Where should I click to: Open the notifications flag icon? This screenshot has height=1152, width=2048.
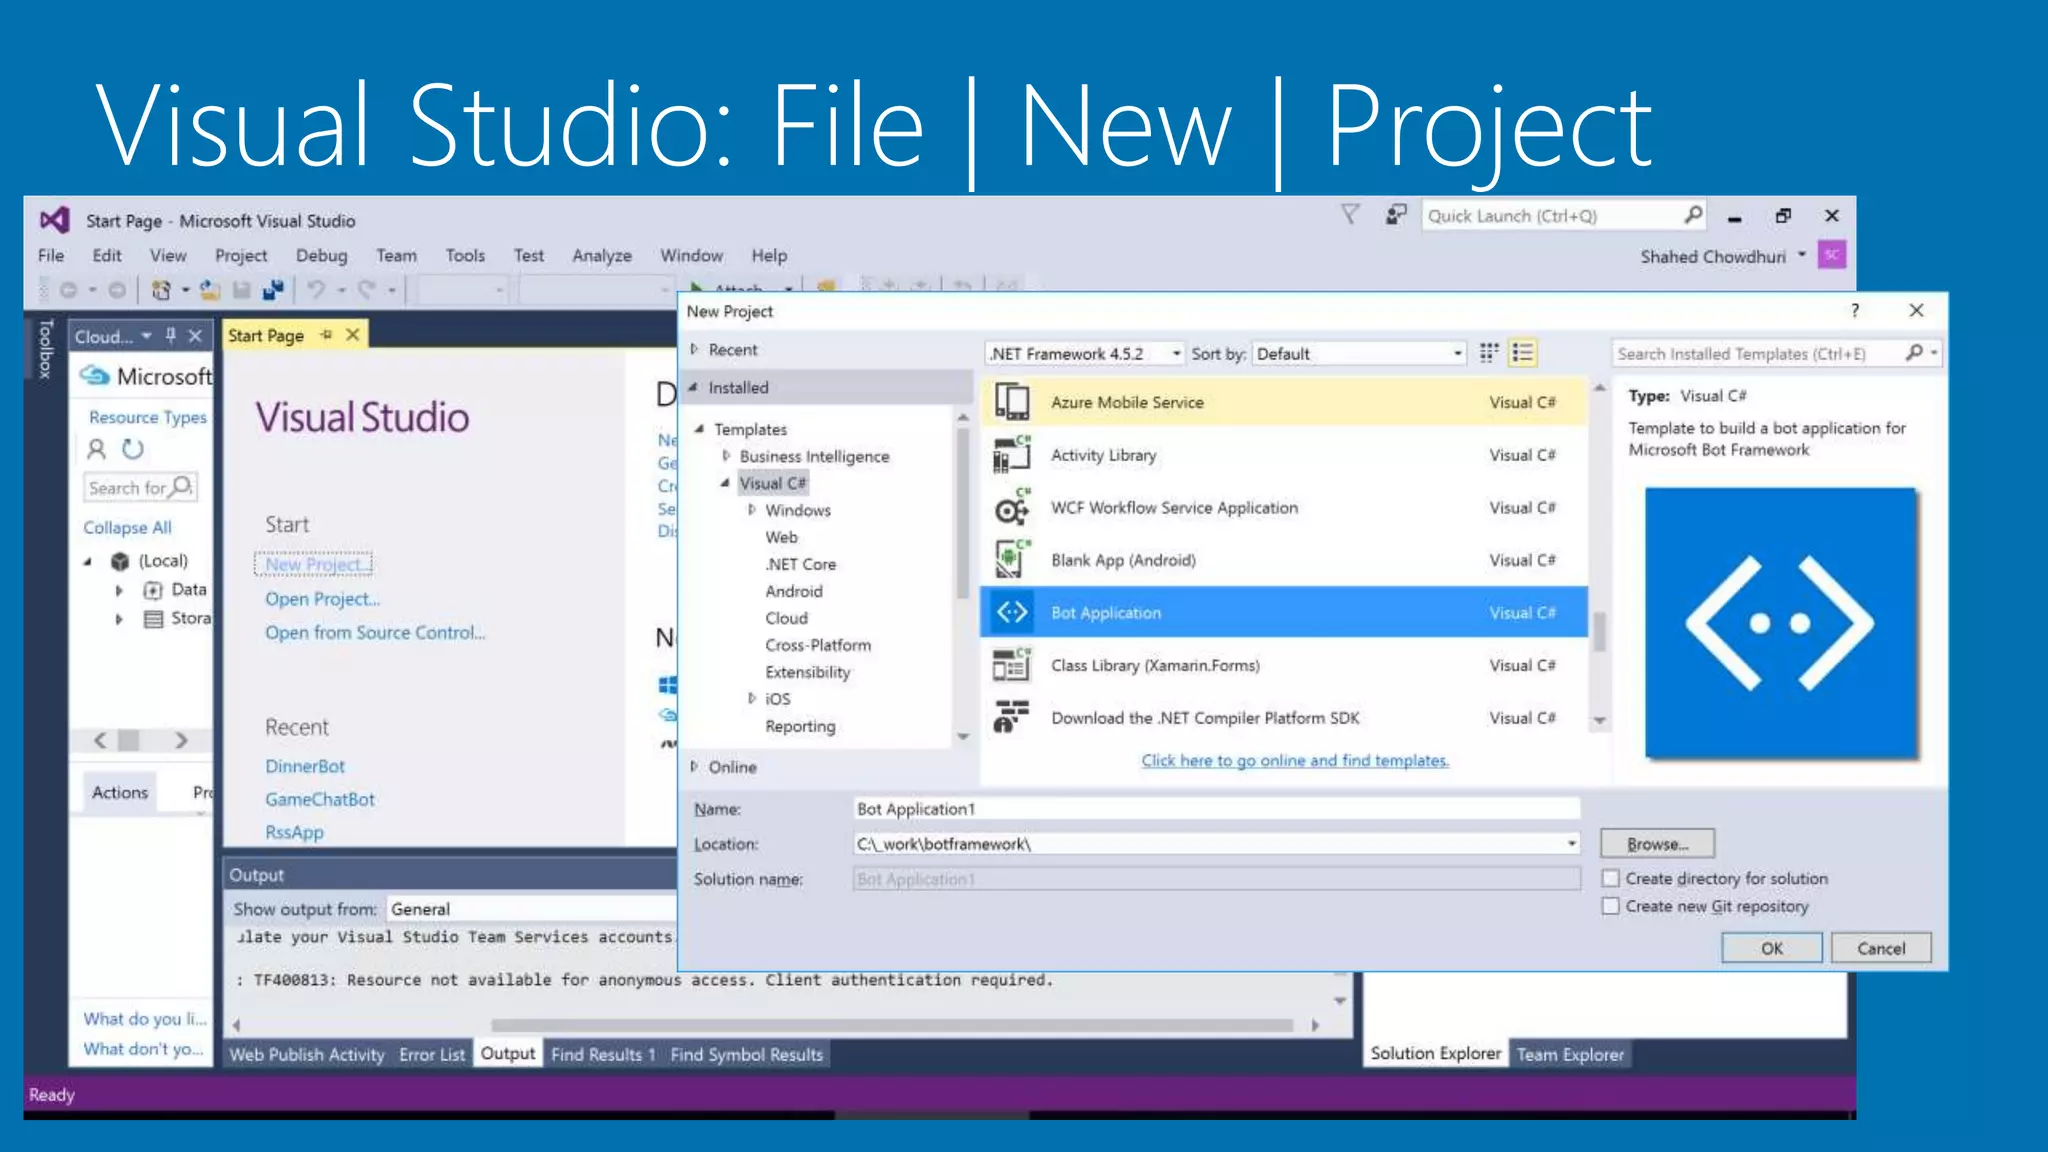pos(1350,215)
